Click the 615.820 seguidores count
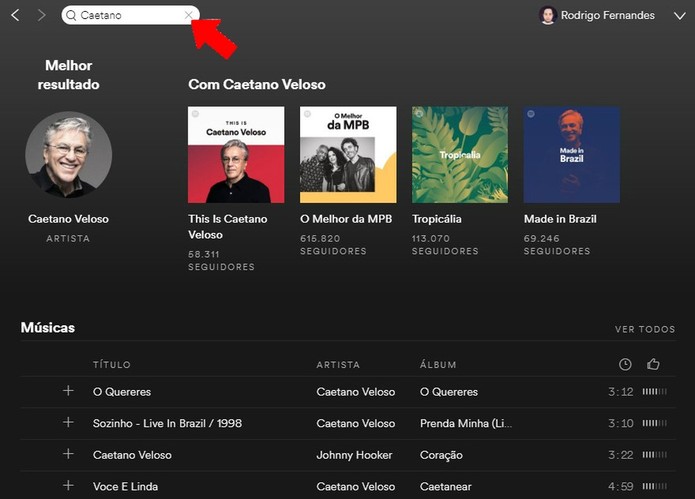Image resolution: width=695 pixels, height=499 pixels. click(x=333, y=245)
